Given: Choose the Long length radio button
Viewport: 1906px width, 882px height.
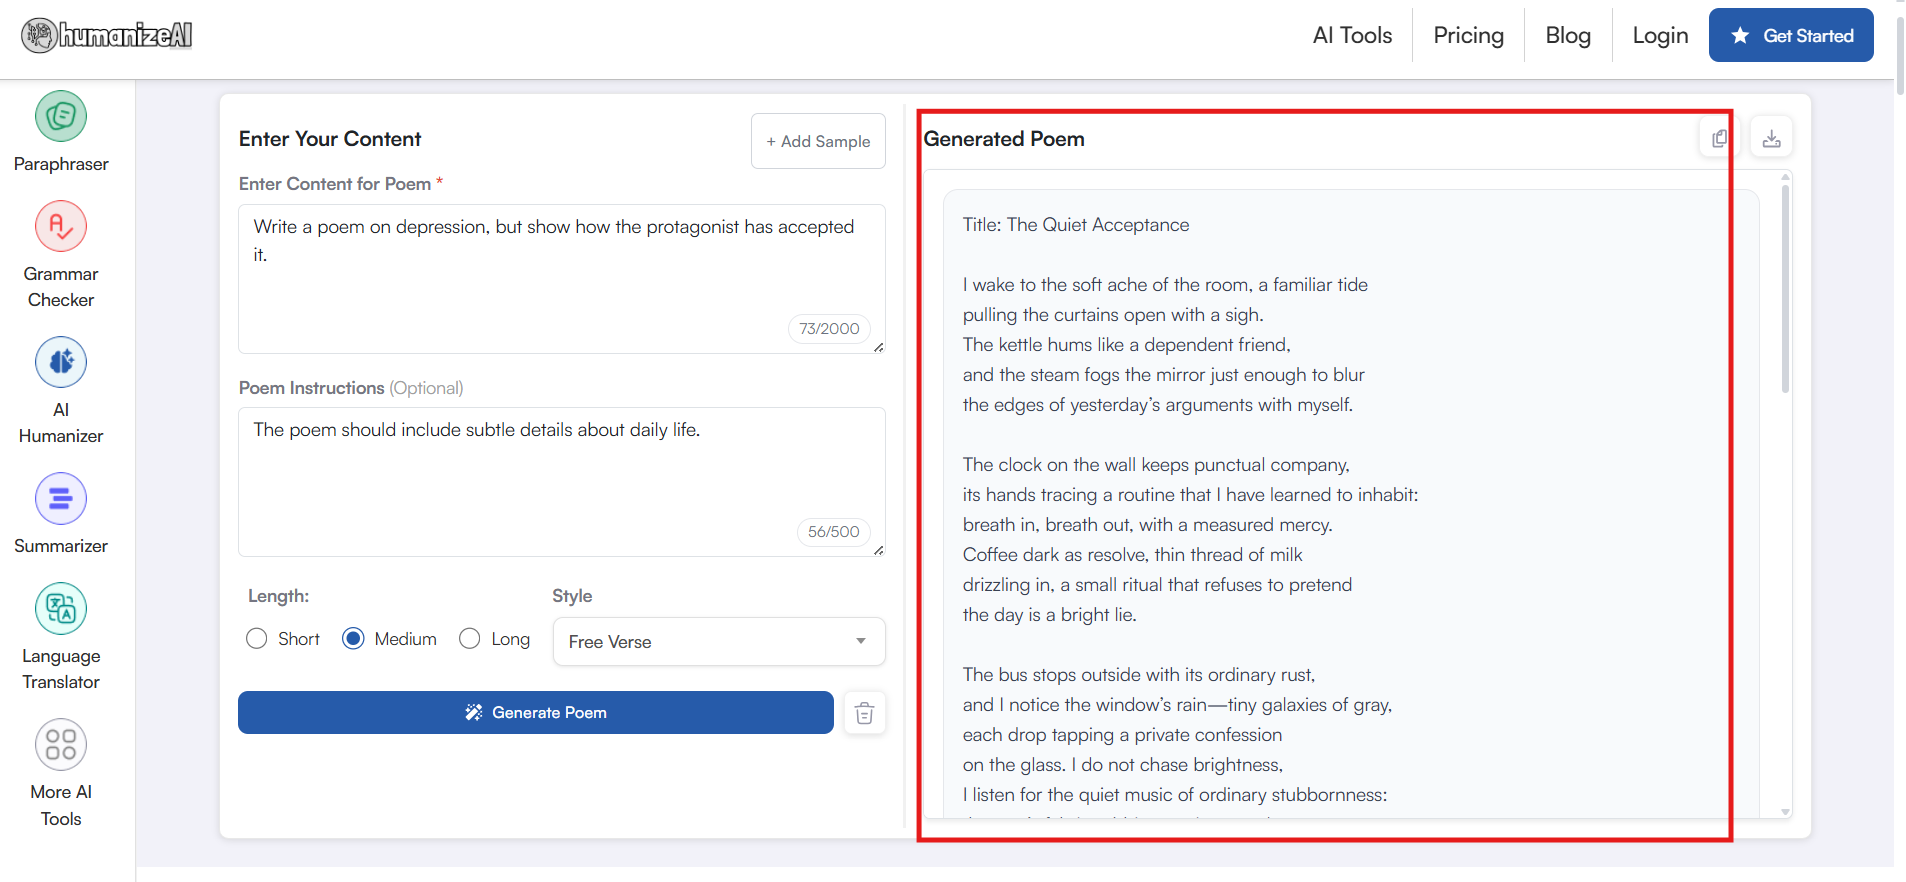Looking at the screenshot, I should [470, 639].
